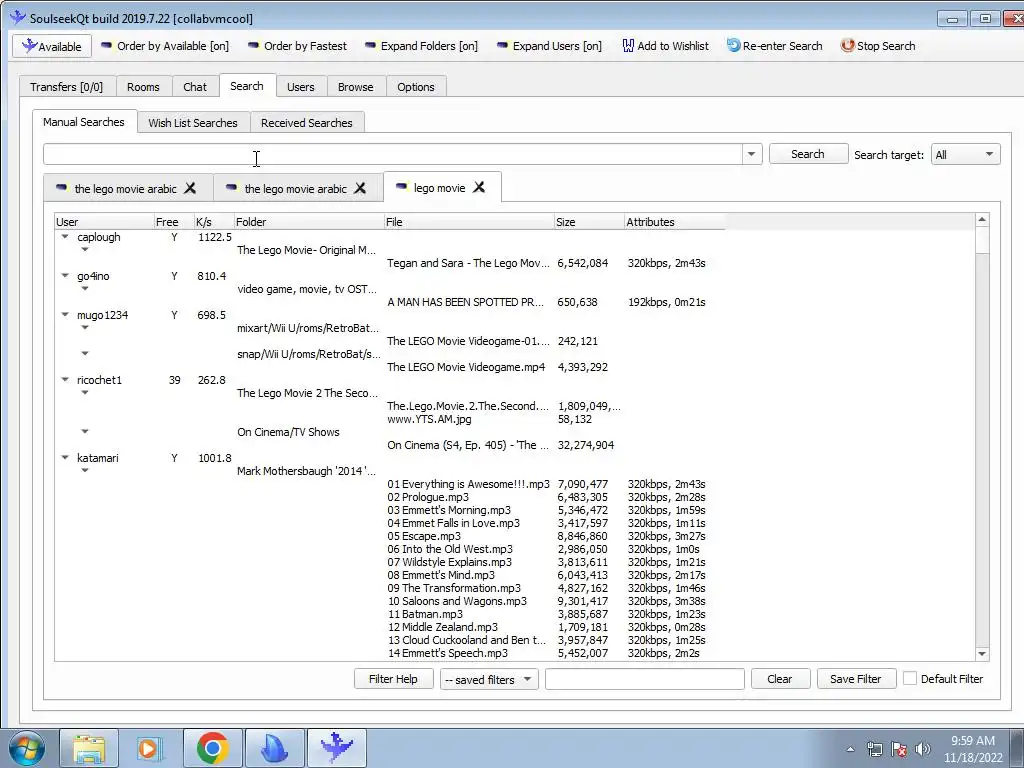This screenshot has height=768, width=1024.
Task: Collapse the On Cinema/TV Shows folder
Action: pos(85,432)
